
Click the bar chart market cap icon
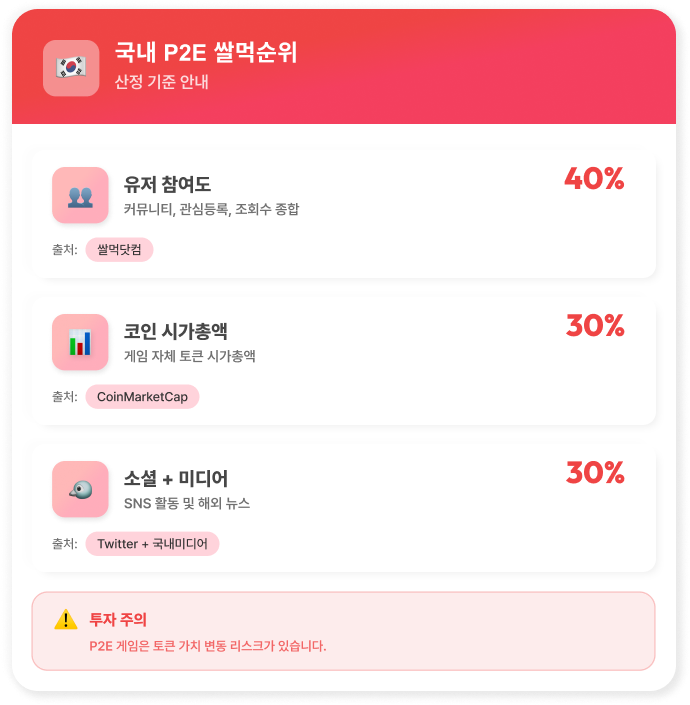coord(80,342)
